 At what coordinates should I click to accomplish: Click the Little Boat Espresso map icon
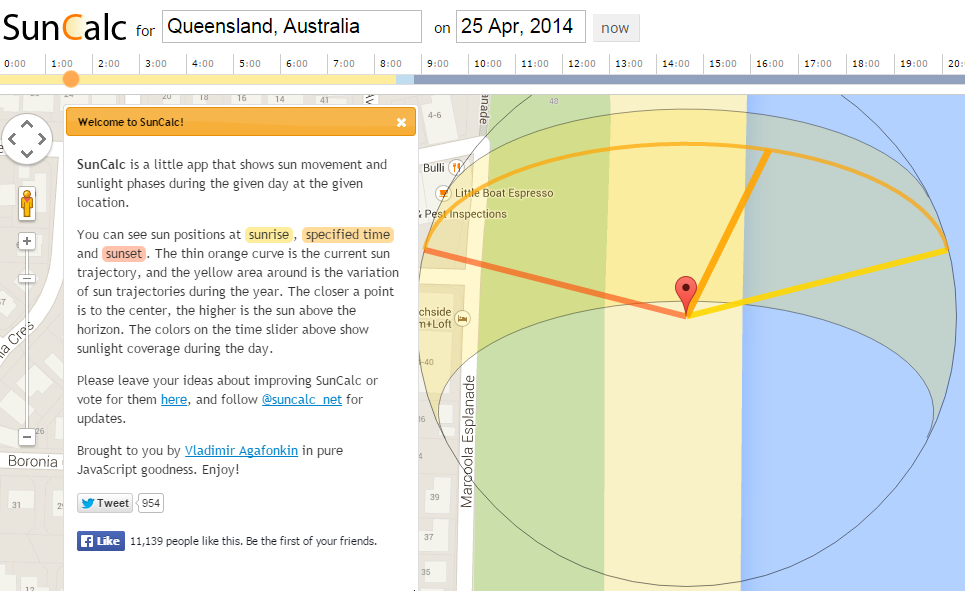(443, 193)
